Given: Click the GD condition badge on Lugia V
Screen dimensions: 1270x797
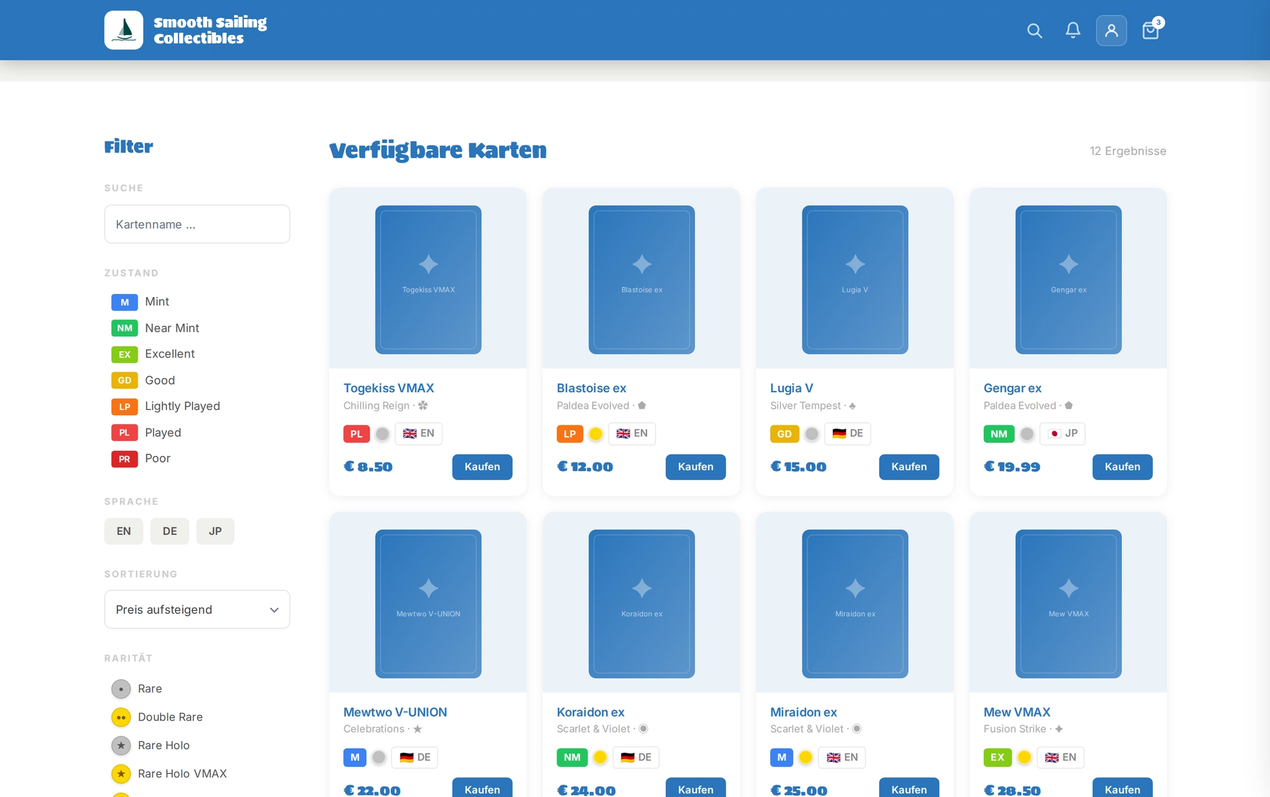Looking at the screenshot, I should 784,434.
